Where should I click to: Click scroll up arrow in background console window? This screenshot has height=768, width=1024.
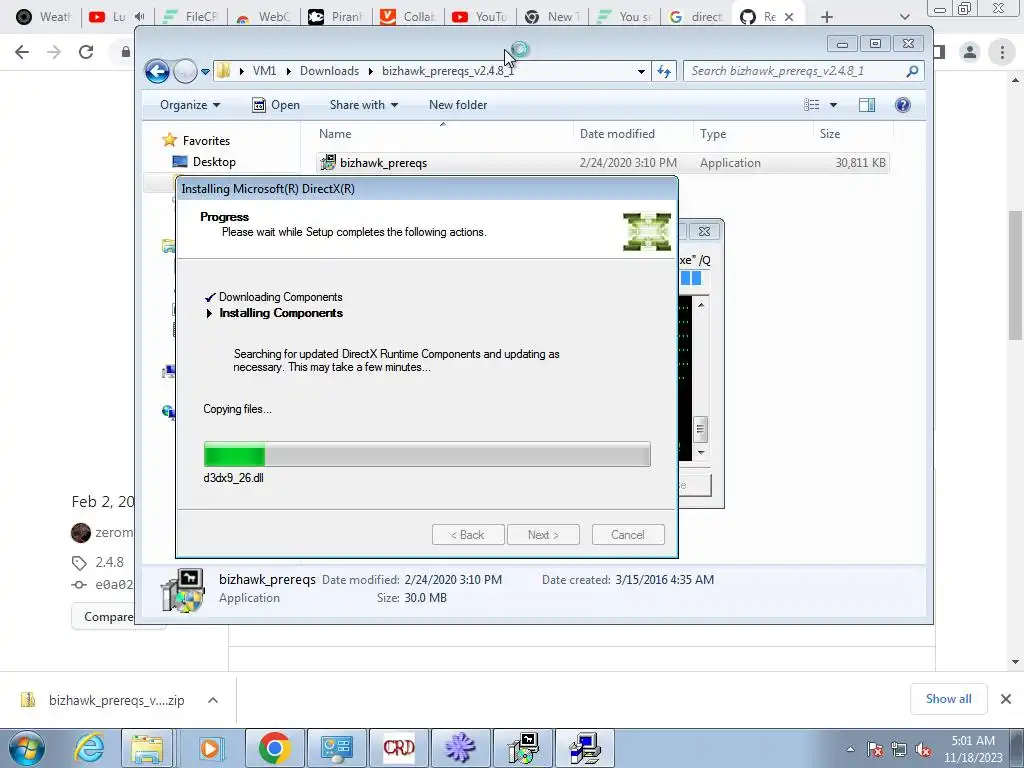pyautogui.click(x=701, y=305)
